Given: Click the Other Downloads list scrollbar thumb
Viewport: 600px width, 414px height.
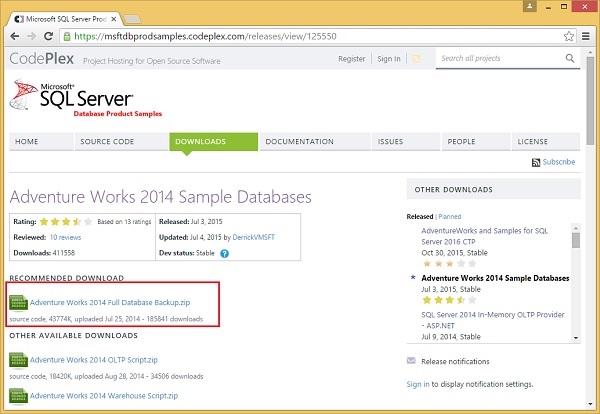Looking at the screenshot, I should [x=576, y=241].
